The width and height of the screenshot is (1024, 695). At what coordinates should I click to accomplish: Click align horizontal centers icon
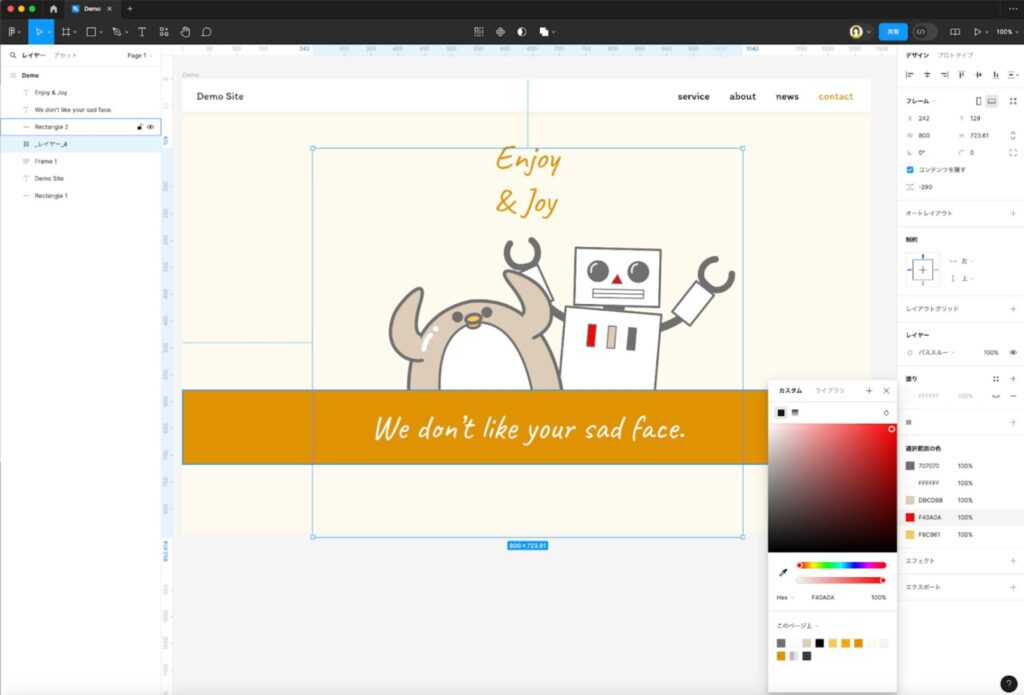coord(927,75)
